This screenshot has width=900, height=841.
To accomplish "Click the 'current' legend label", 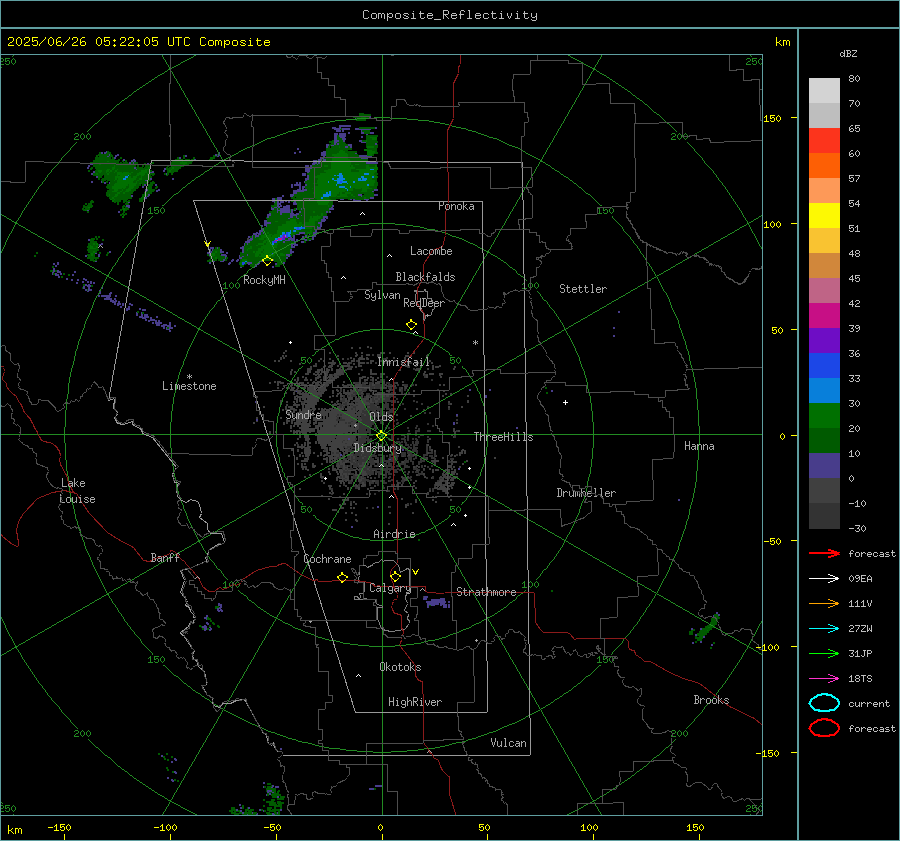I will 868,704.
